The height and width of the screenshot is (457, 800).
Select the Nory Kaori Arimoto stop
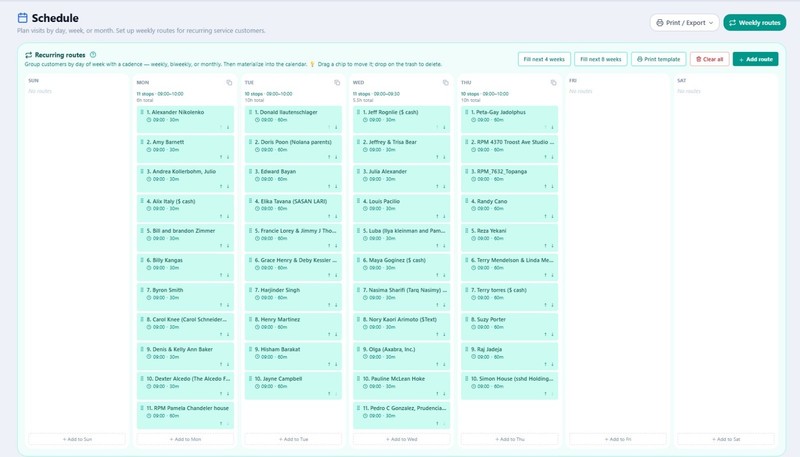point(402,326)
